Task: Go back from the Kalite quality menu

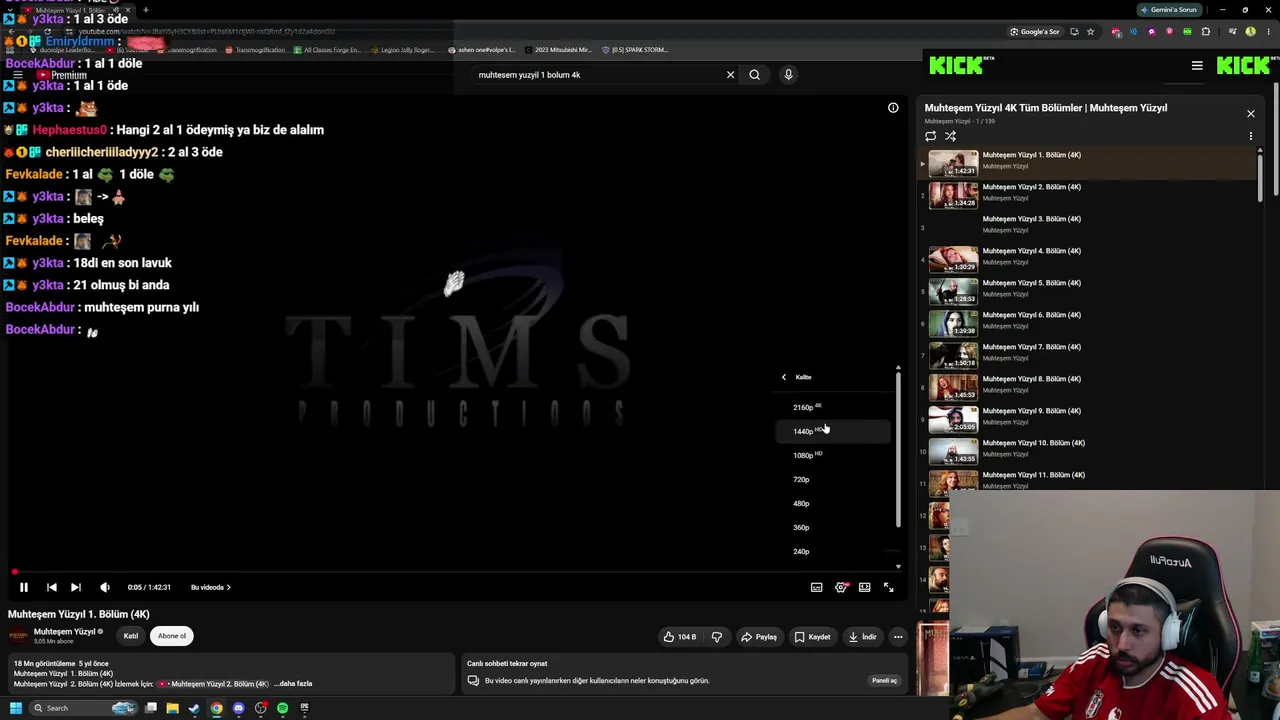Action: (x=784, y=377)
